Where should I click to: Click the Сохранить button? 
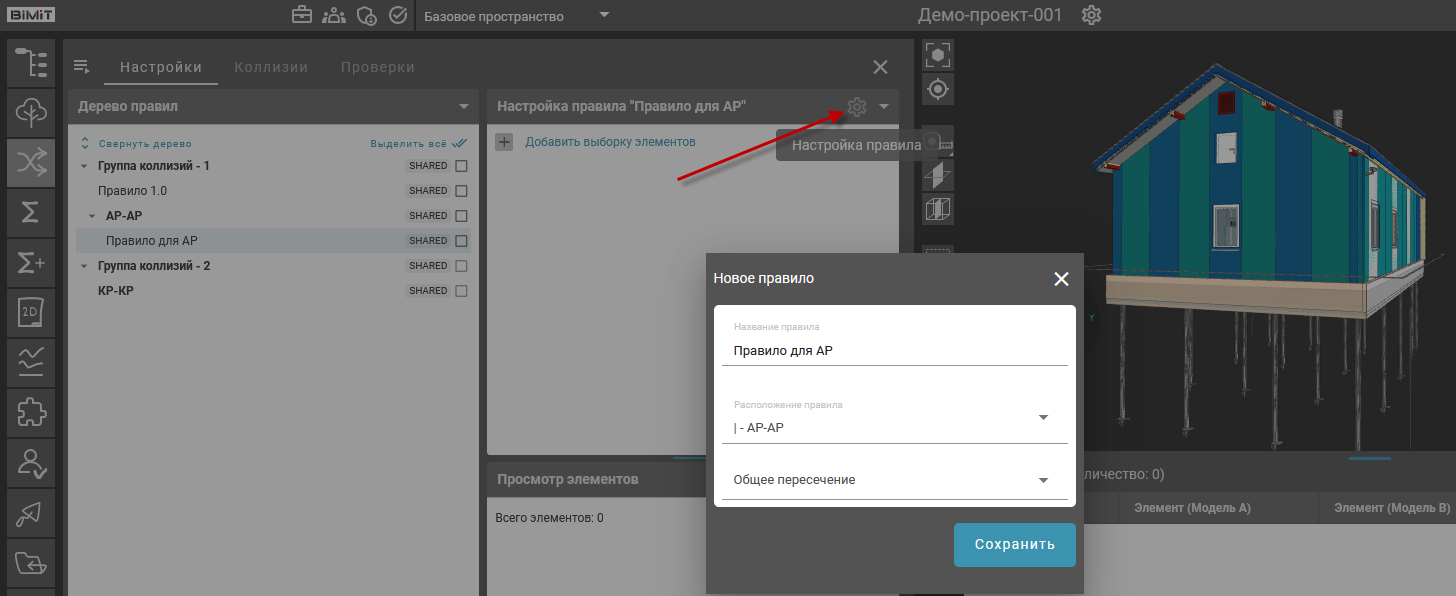(x=1014, y=545)
